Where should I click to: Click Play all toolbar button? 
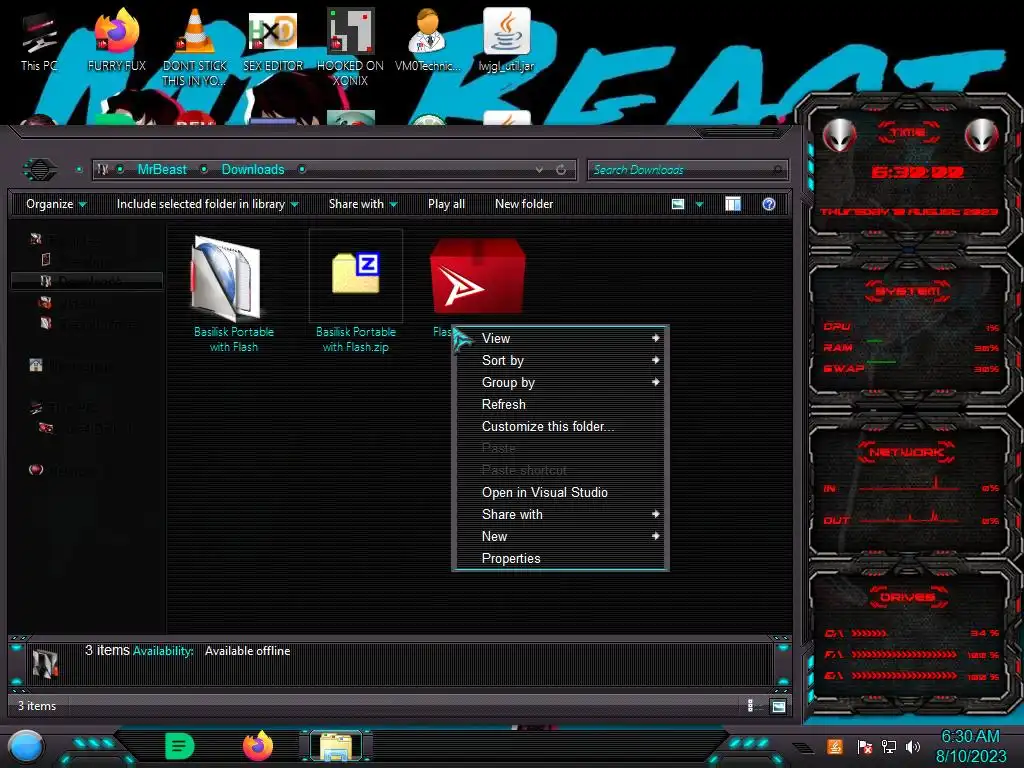coord(446,204)
